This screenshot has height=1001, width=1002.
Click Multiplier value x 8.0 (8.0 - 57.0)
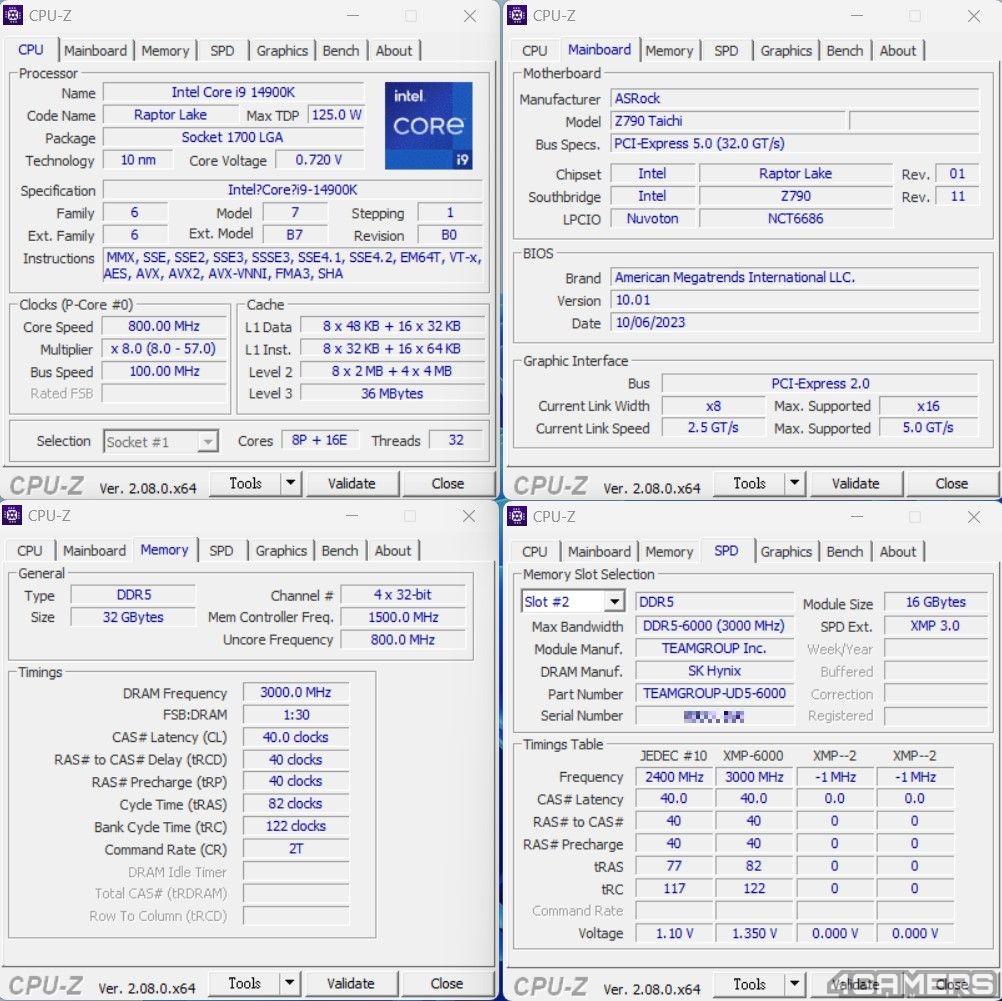[164, 348]
